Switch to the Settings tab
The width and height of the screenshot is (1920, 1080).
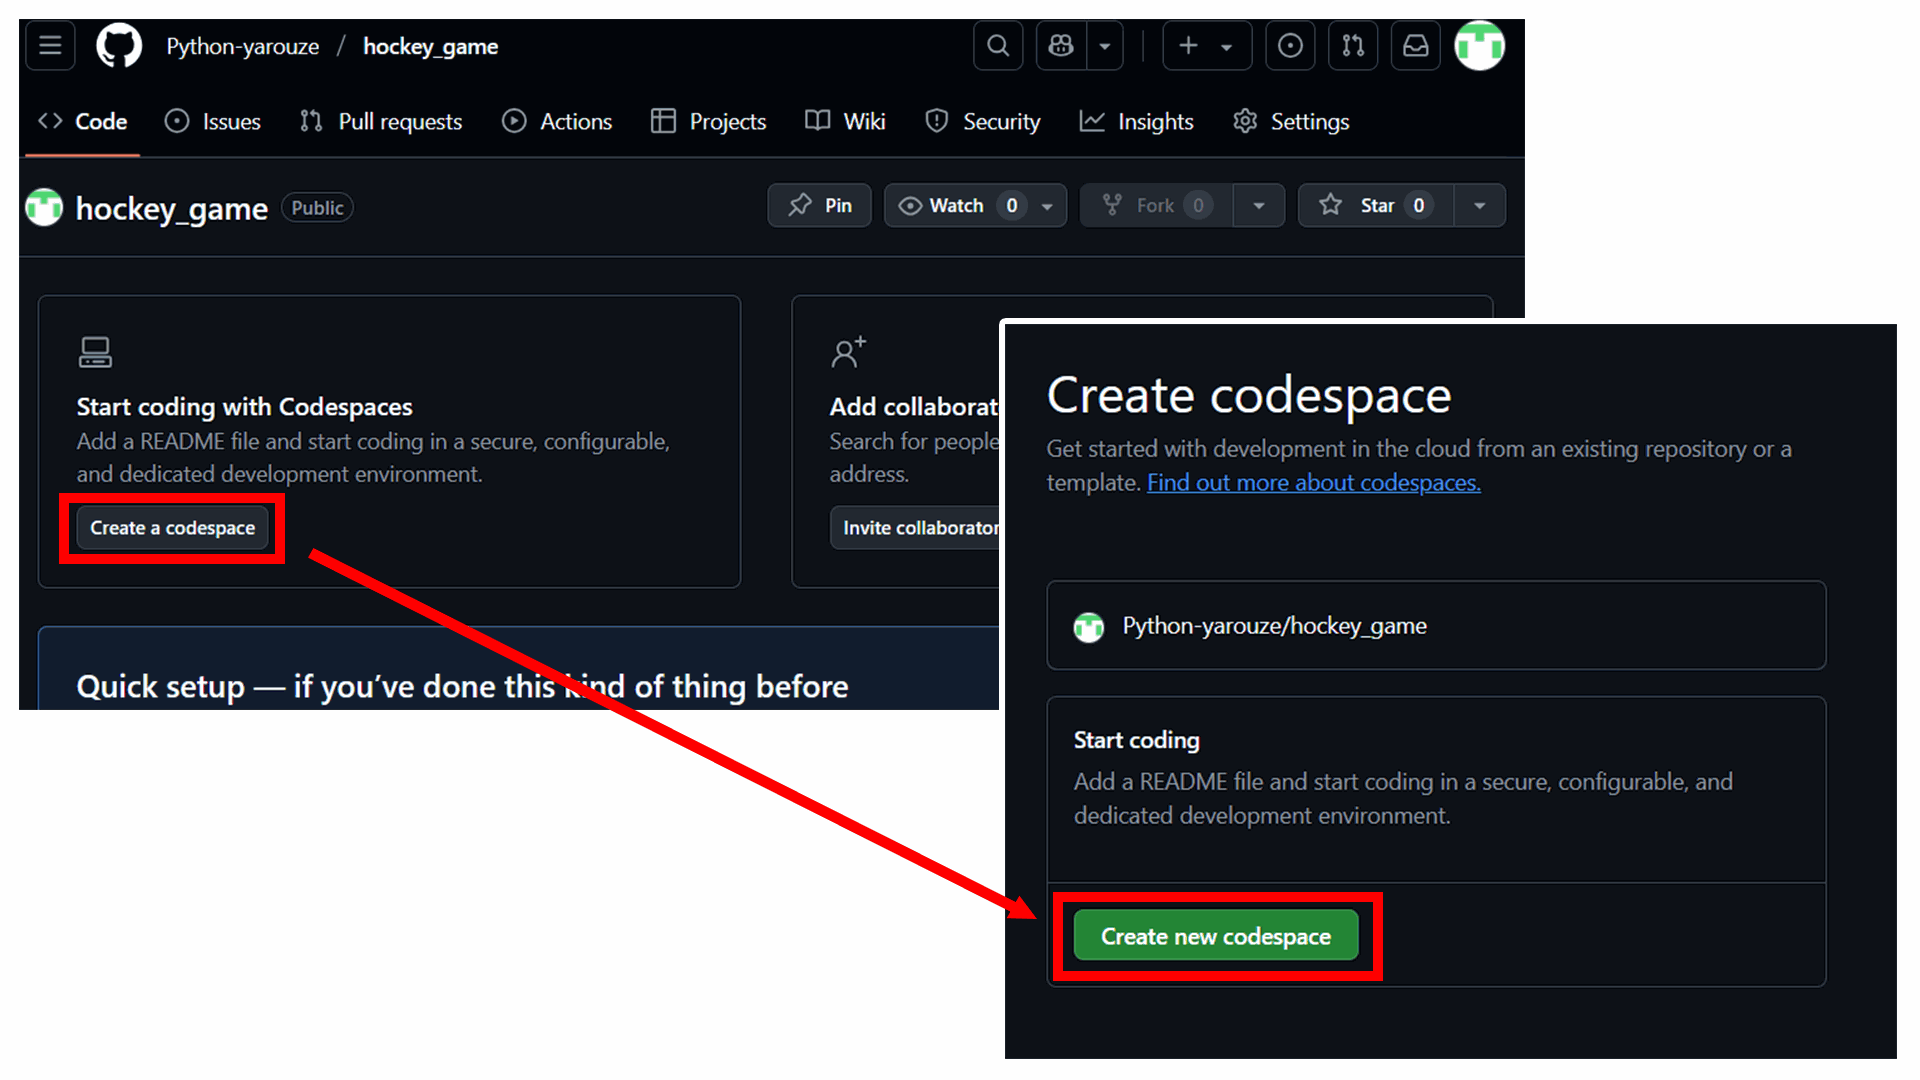pyautogui.click(x=1291, y=121)
